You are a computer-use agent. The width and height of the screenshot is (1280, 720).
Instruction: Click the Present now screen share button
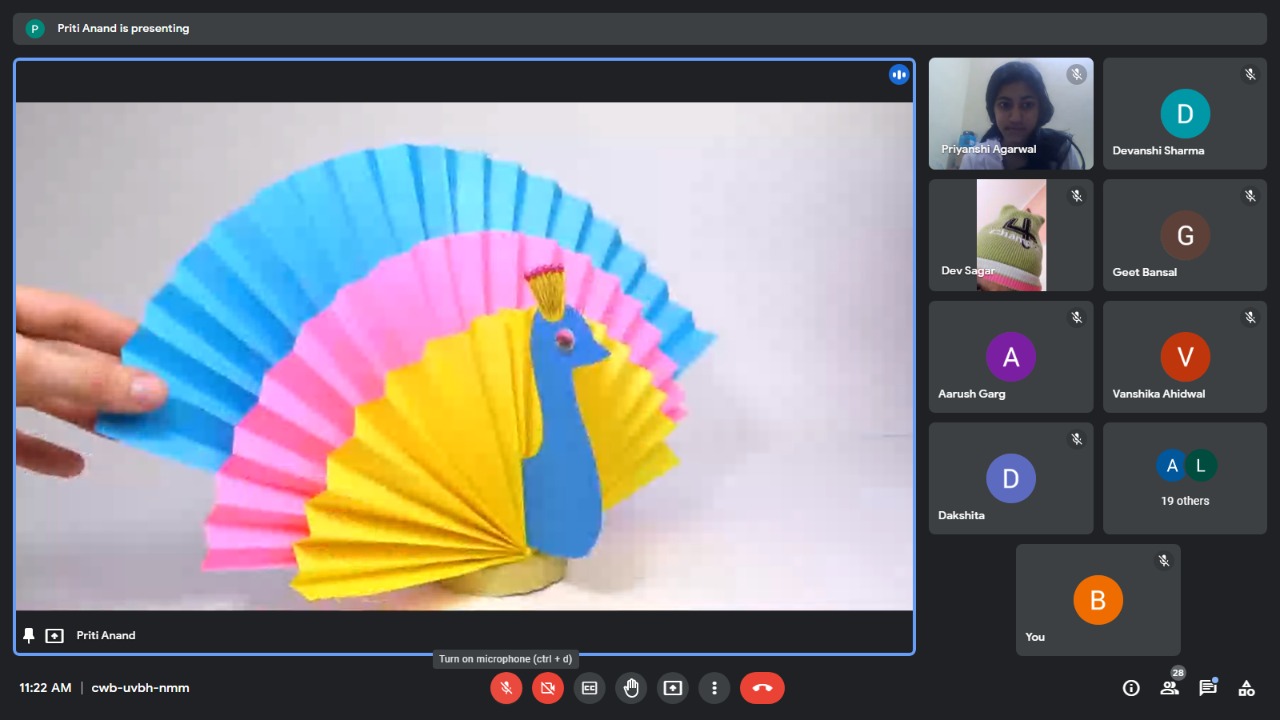click(673, 688)
